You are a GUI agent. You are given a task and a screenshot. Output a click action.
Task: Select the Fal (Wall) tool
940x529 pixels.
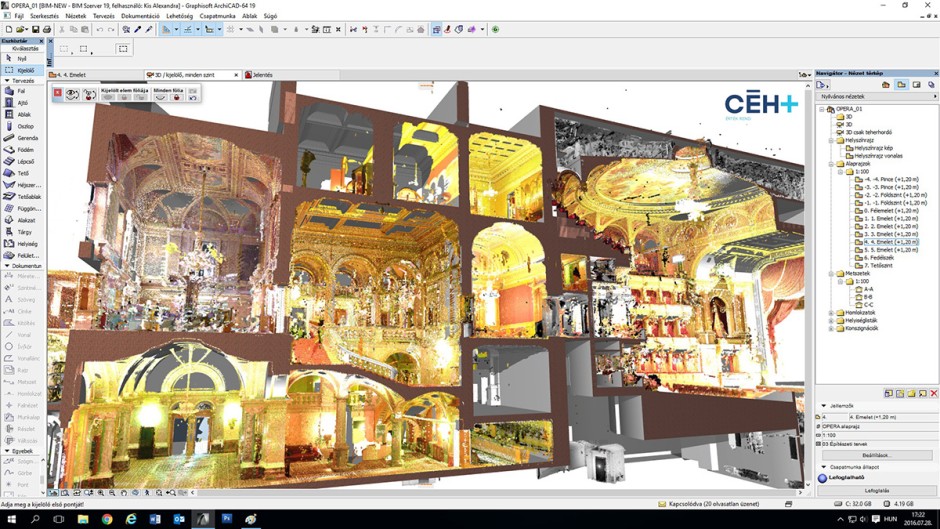(20, 91)
